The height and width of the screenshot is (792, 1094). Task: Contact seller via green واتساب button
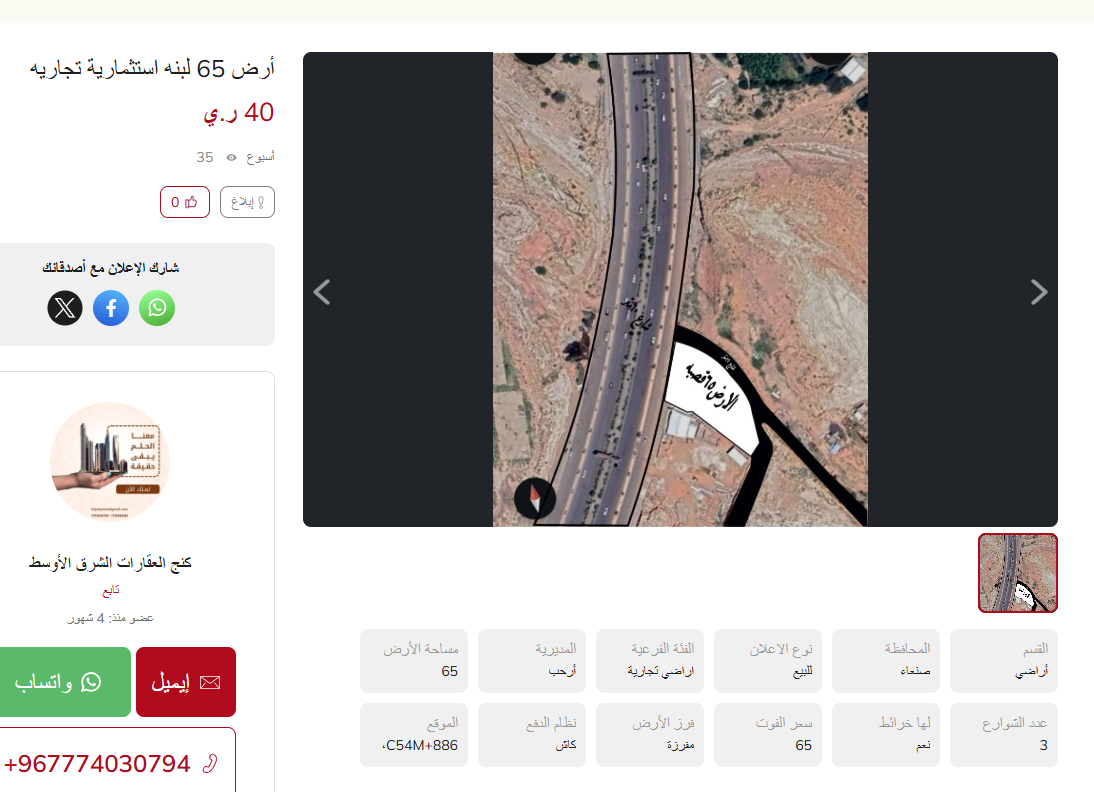64,682
